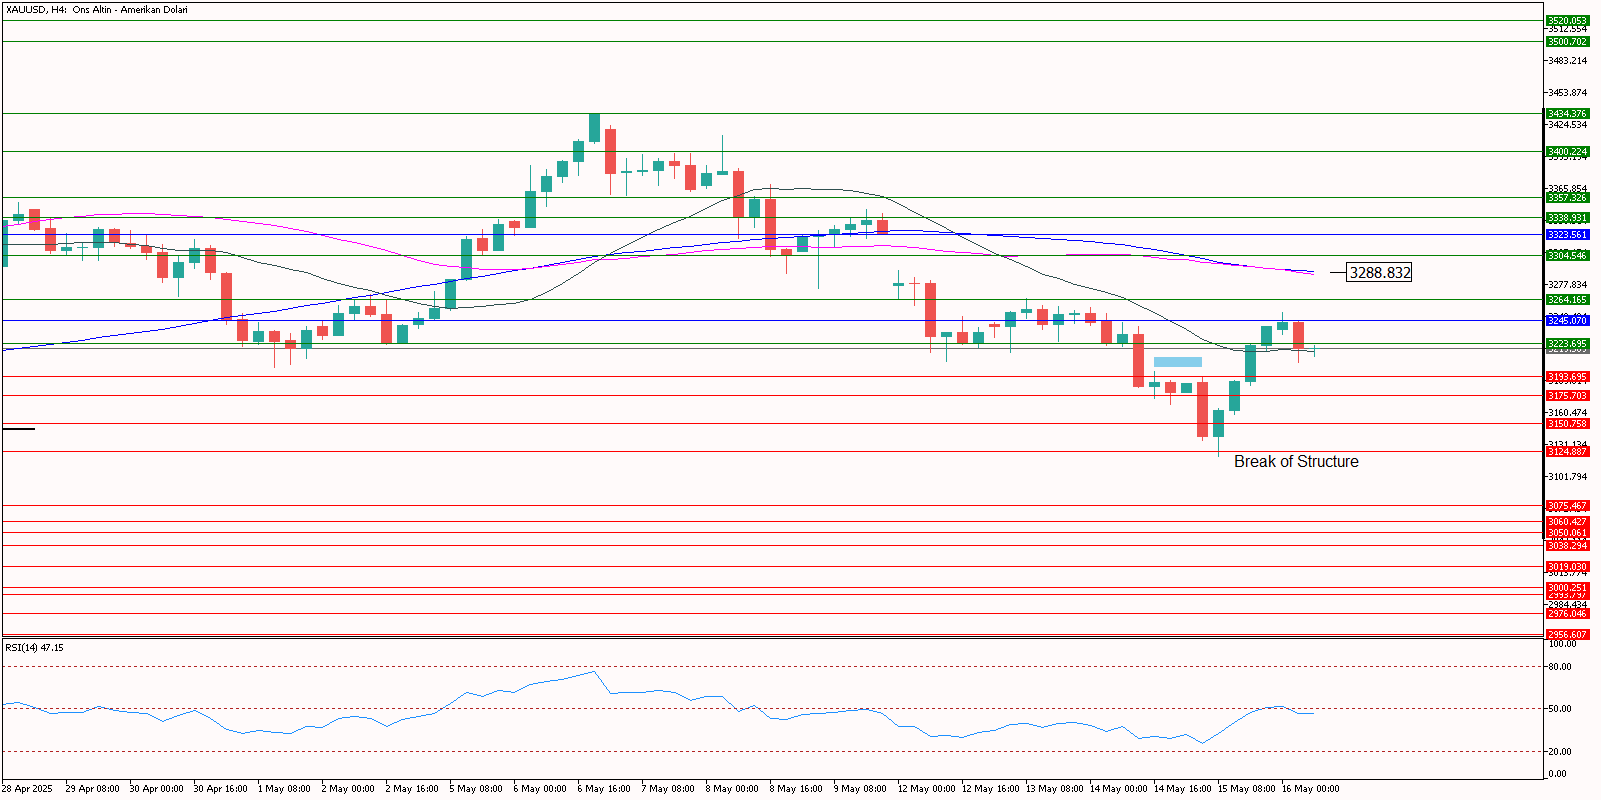Select the 3357.326 green price tag

pyautogui.click(x=1567, y=197)
